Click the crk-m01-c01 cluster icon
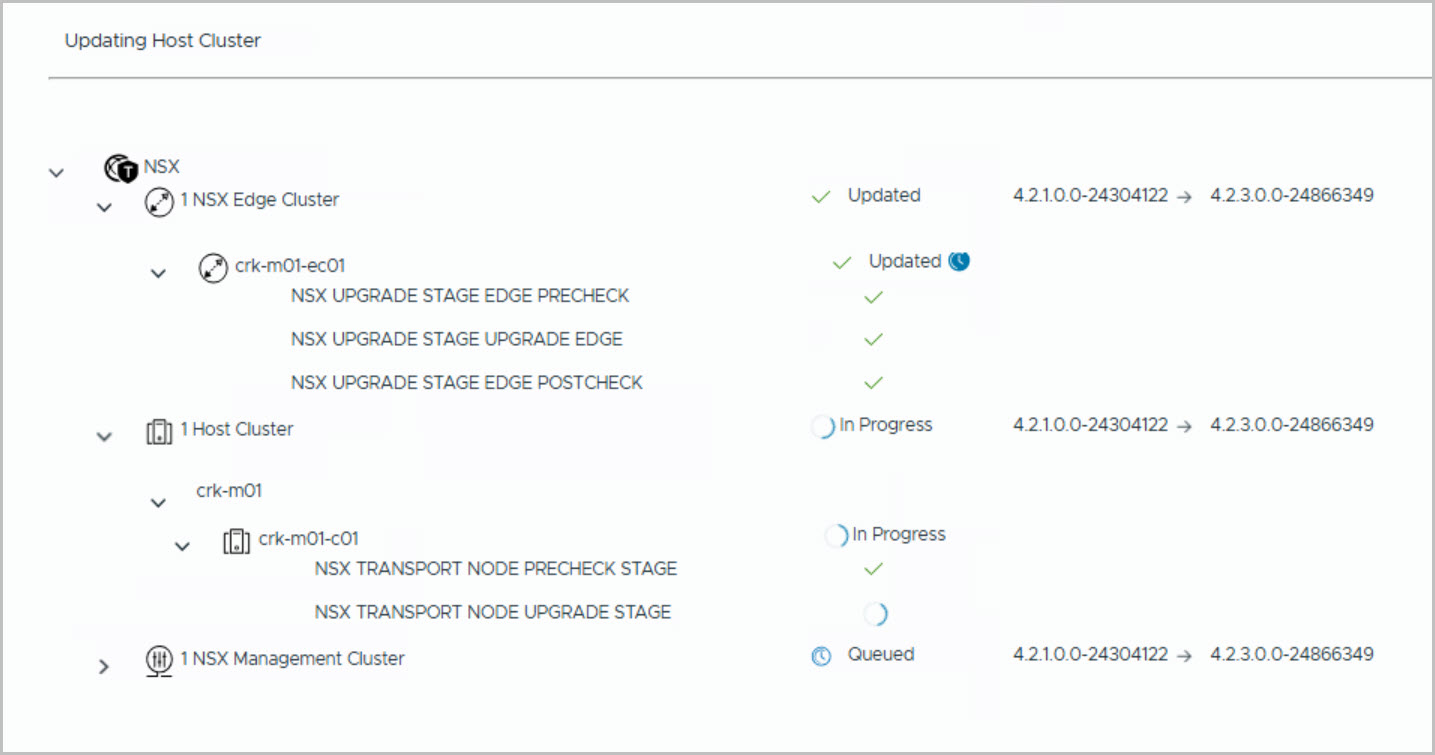Viewport: 1435px width, 755px height. tap(236, 541)
